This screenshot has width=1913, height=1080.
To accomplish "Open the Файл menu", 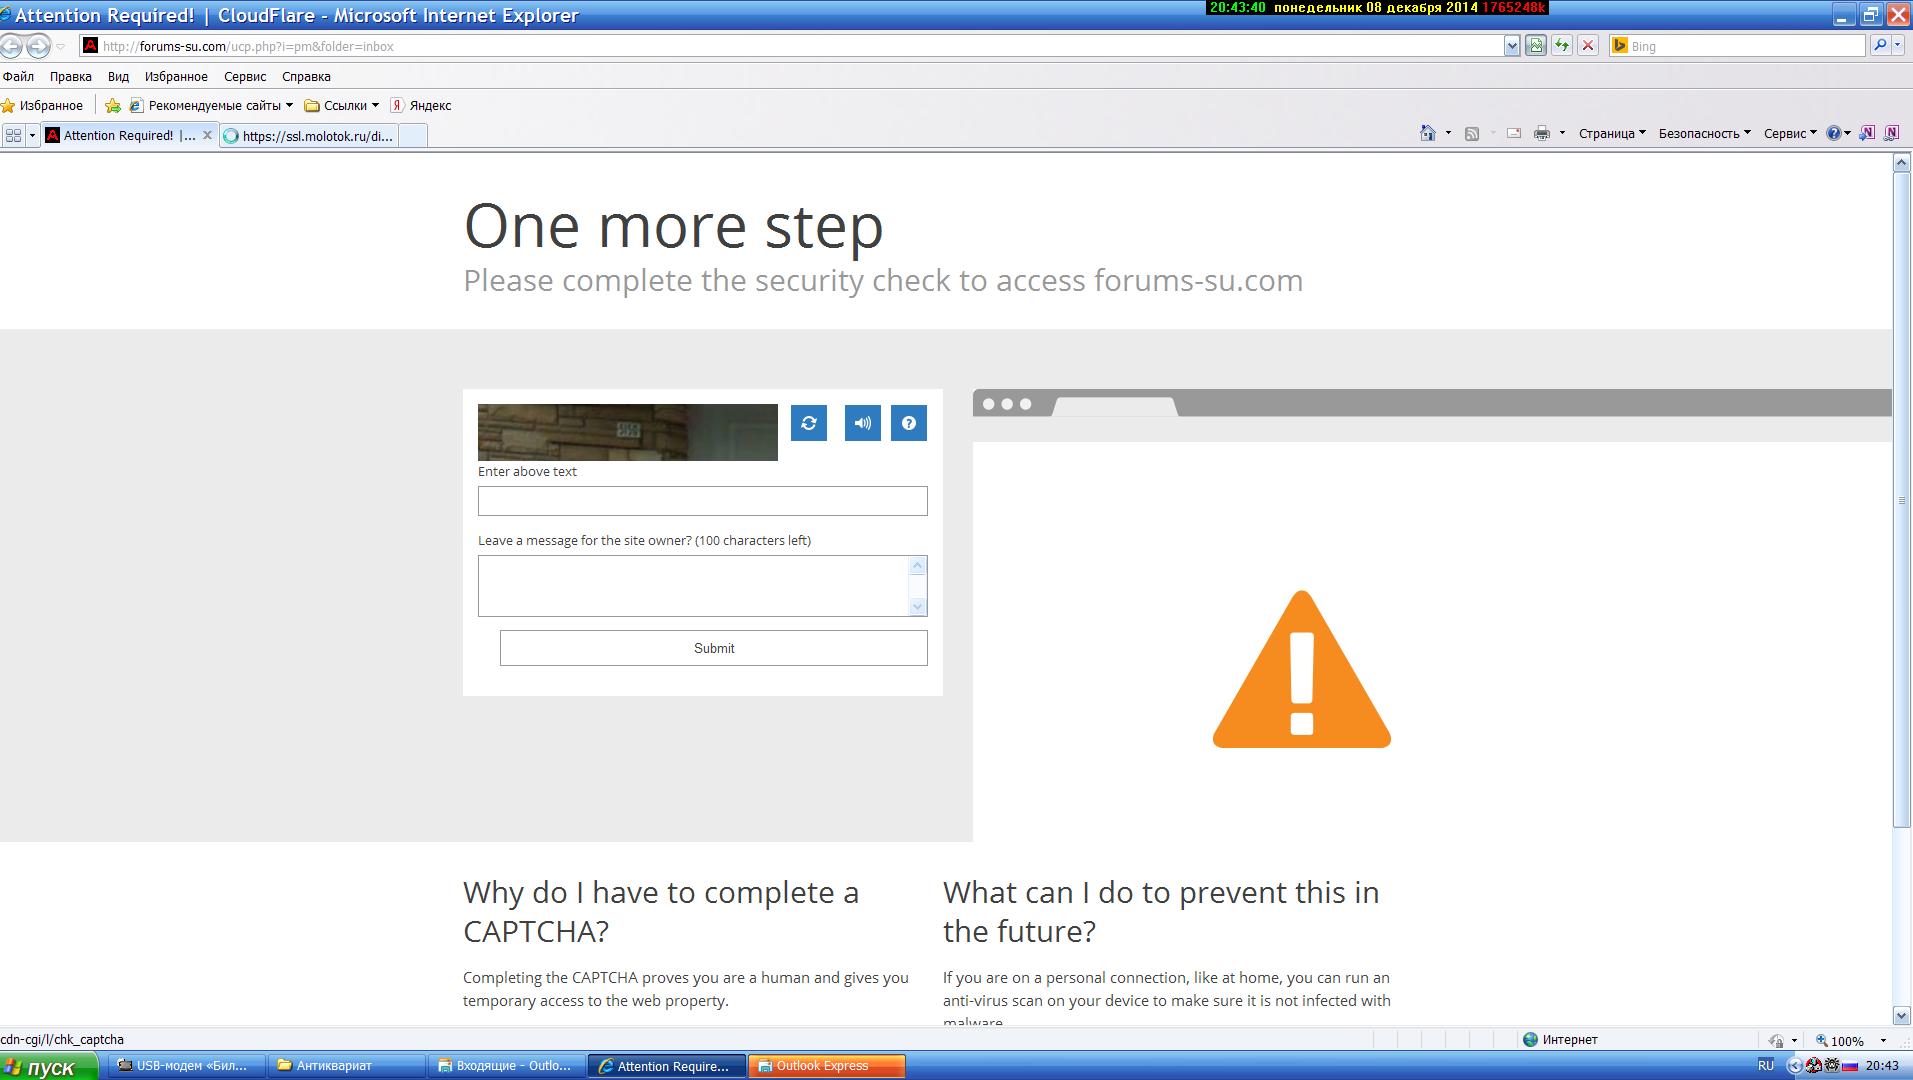I will click(18, 76).
